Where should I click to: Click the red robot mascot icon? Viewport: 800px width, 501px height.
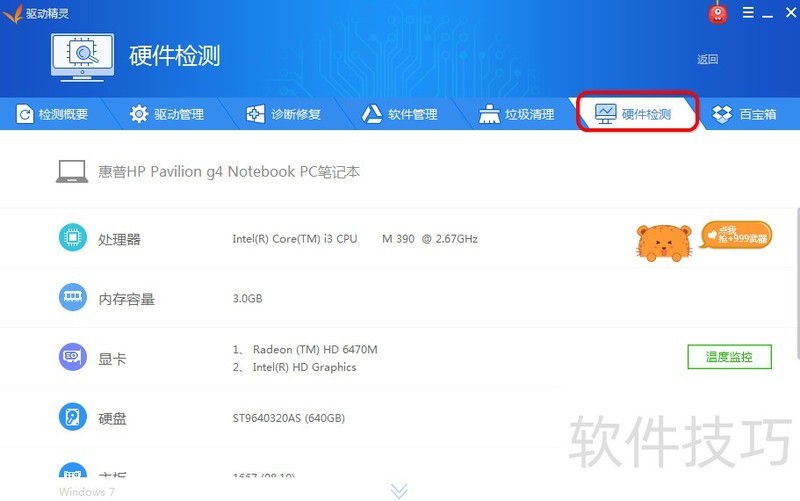click(x=718, y=13)
